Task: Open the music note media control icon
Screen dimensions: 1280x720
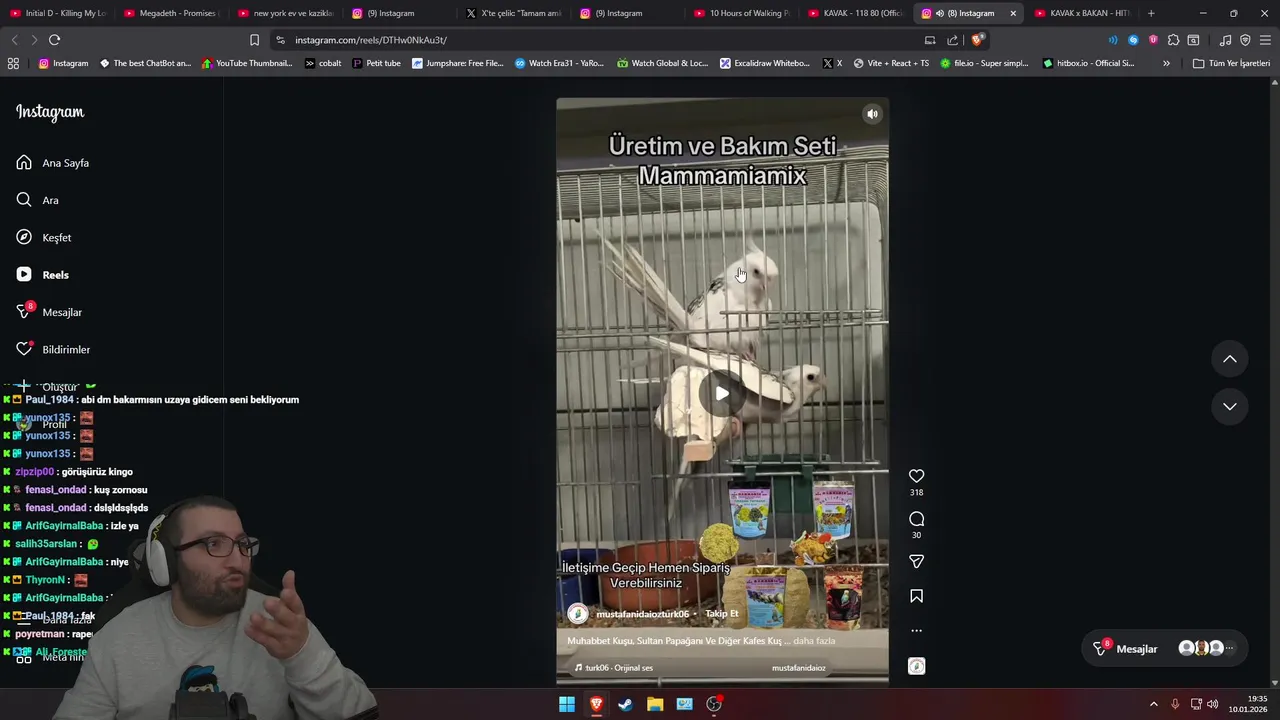Action: 1225,40
